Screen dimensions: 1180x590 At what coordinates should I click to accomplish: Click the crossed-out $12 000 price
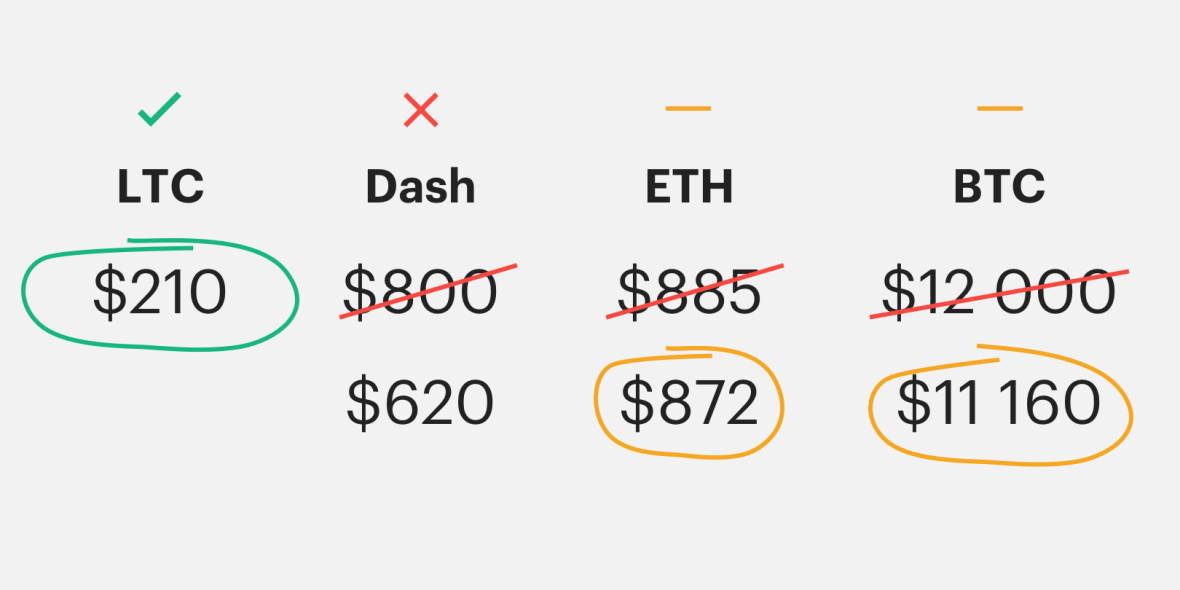coord(999,292)
